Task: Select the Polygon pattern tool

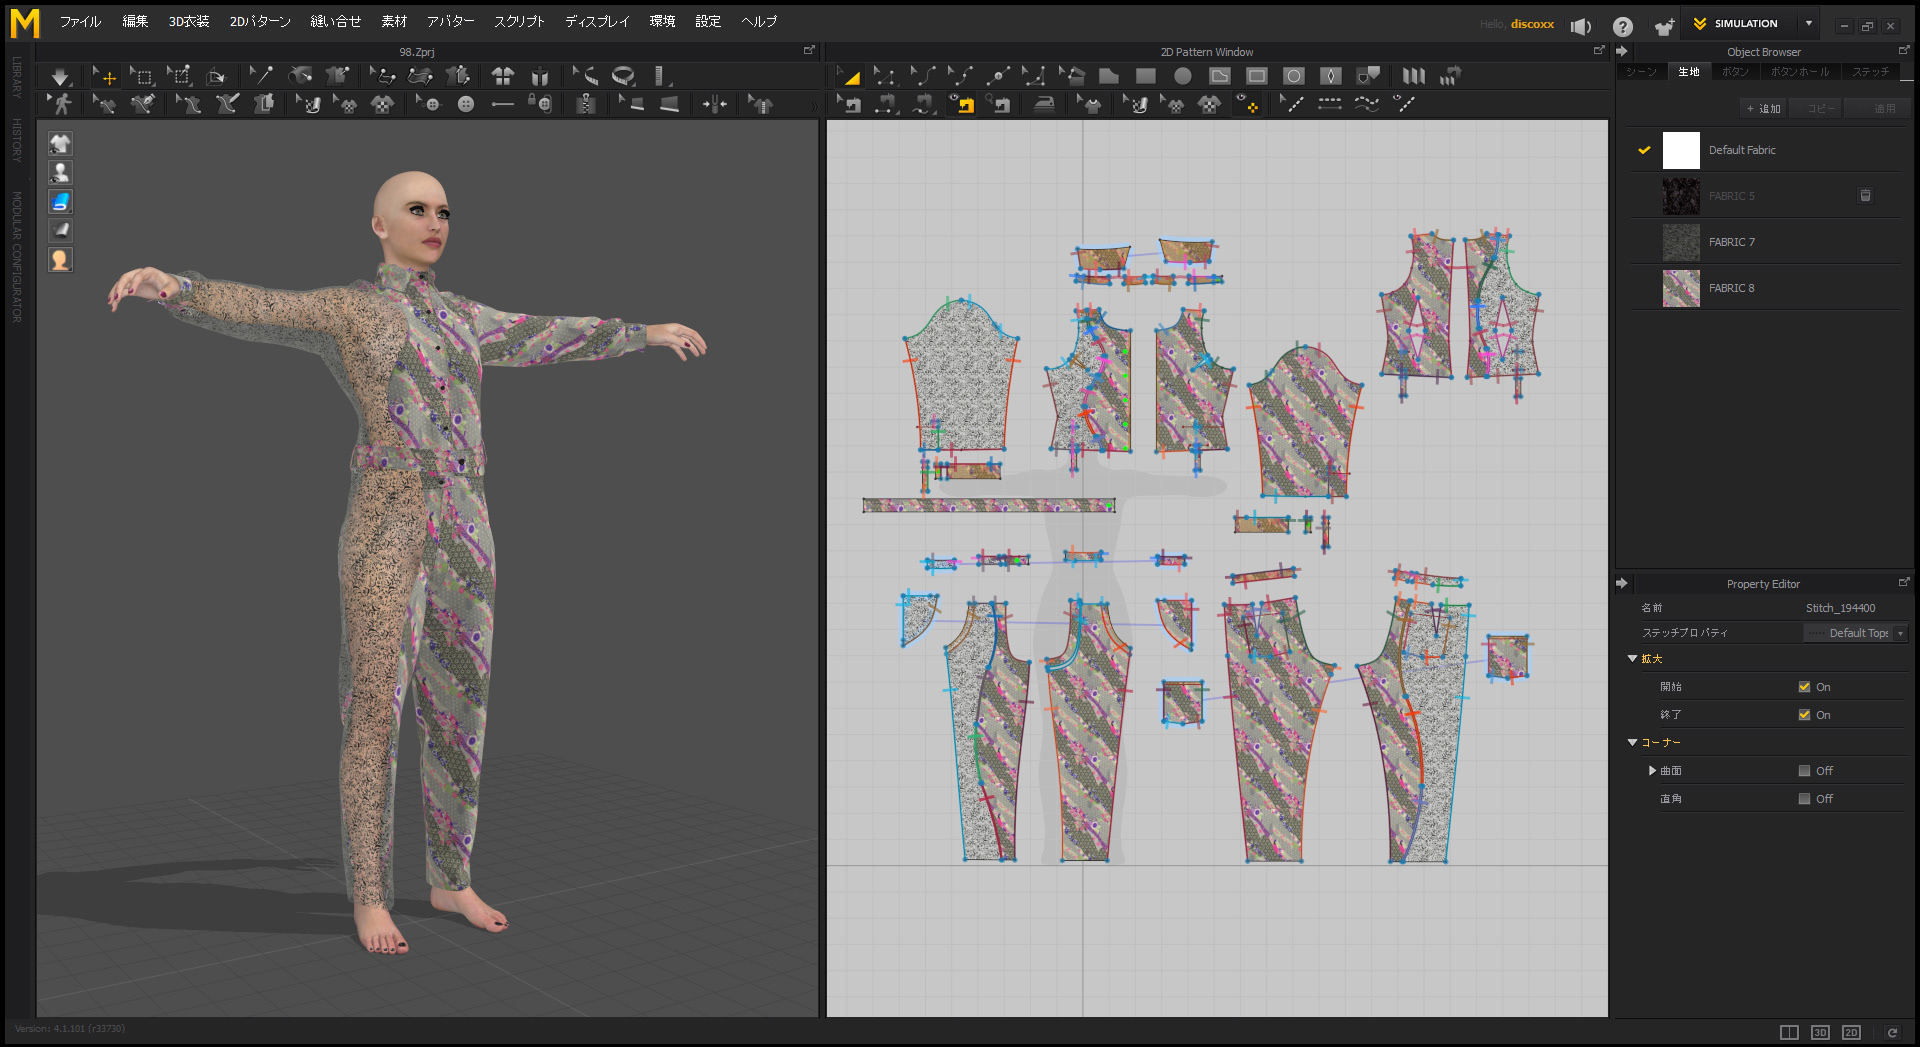Action: tap(1108, 76)
